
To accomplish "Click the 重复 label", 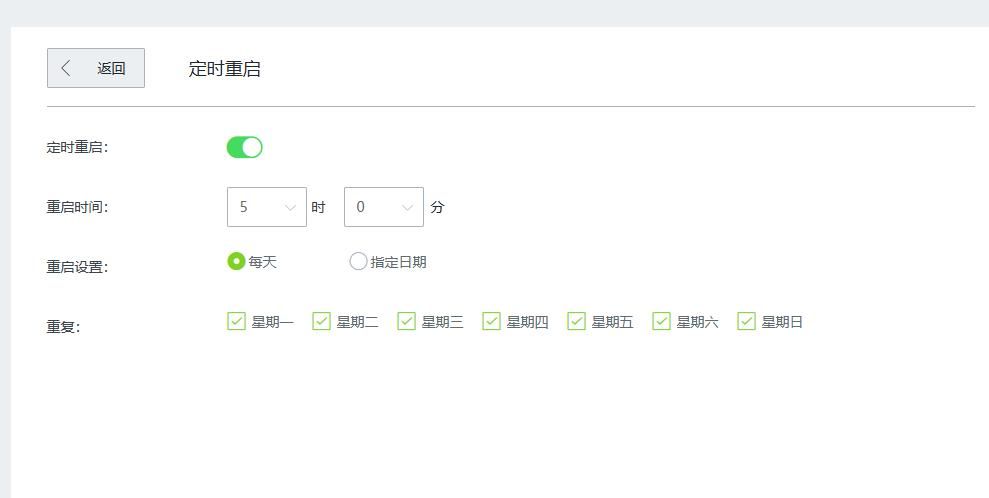I will (63, 327).
